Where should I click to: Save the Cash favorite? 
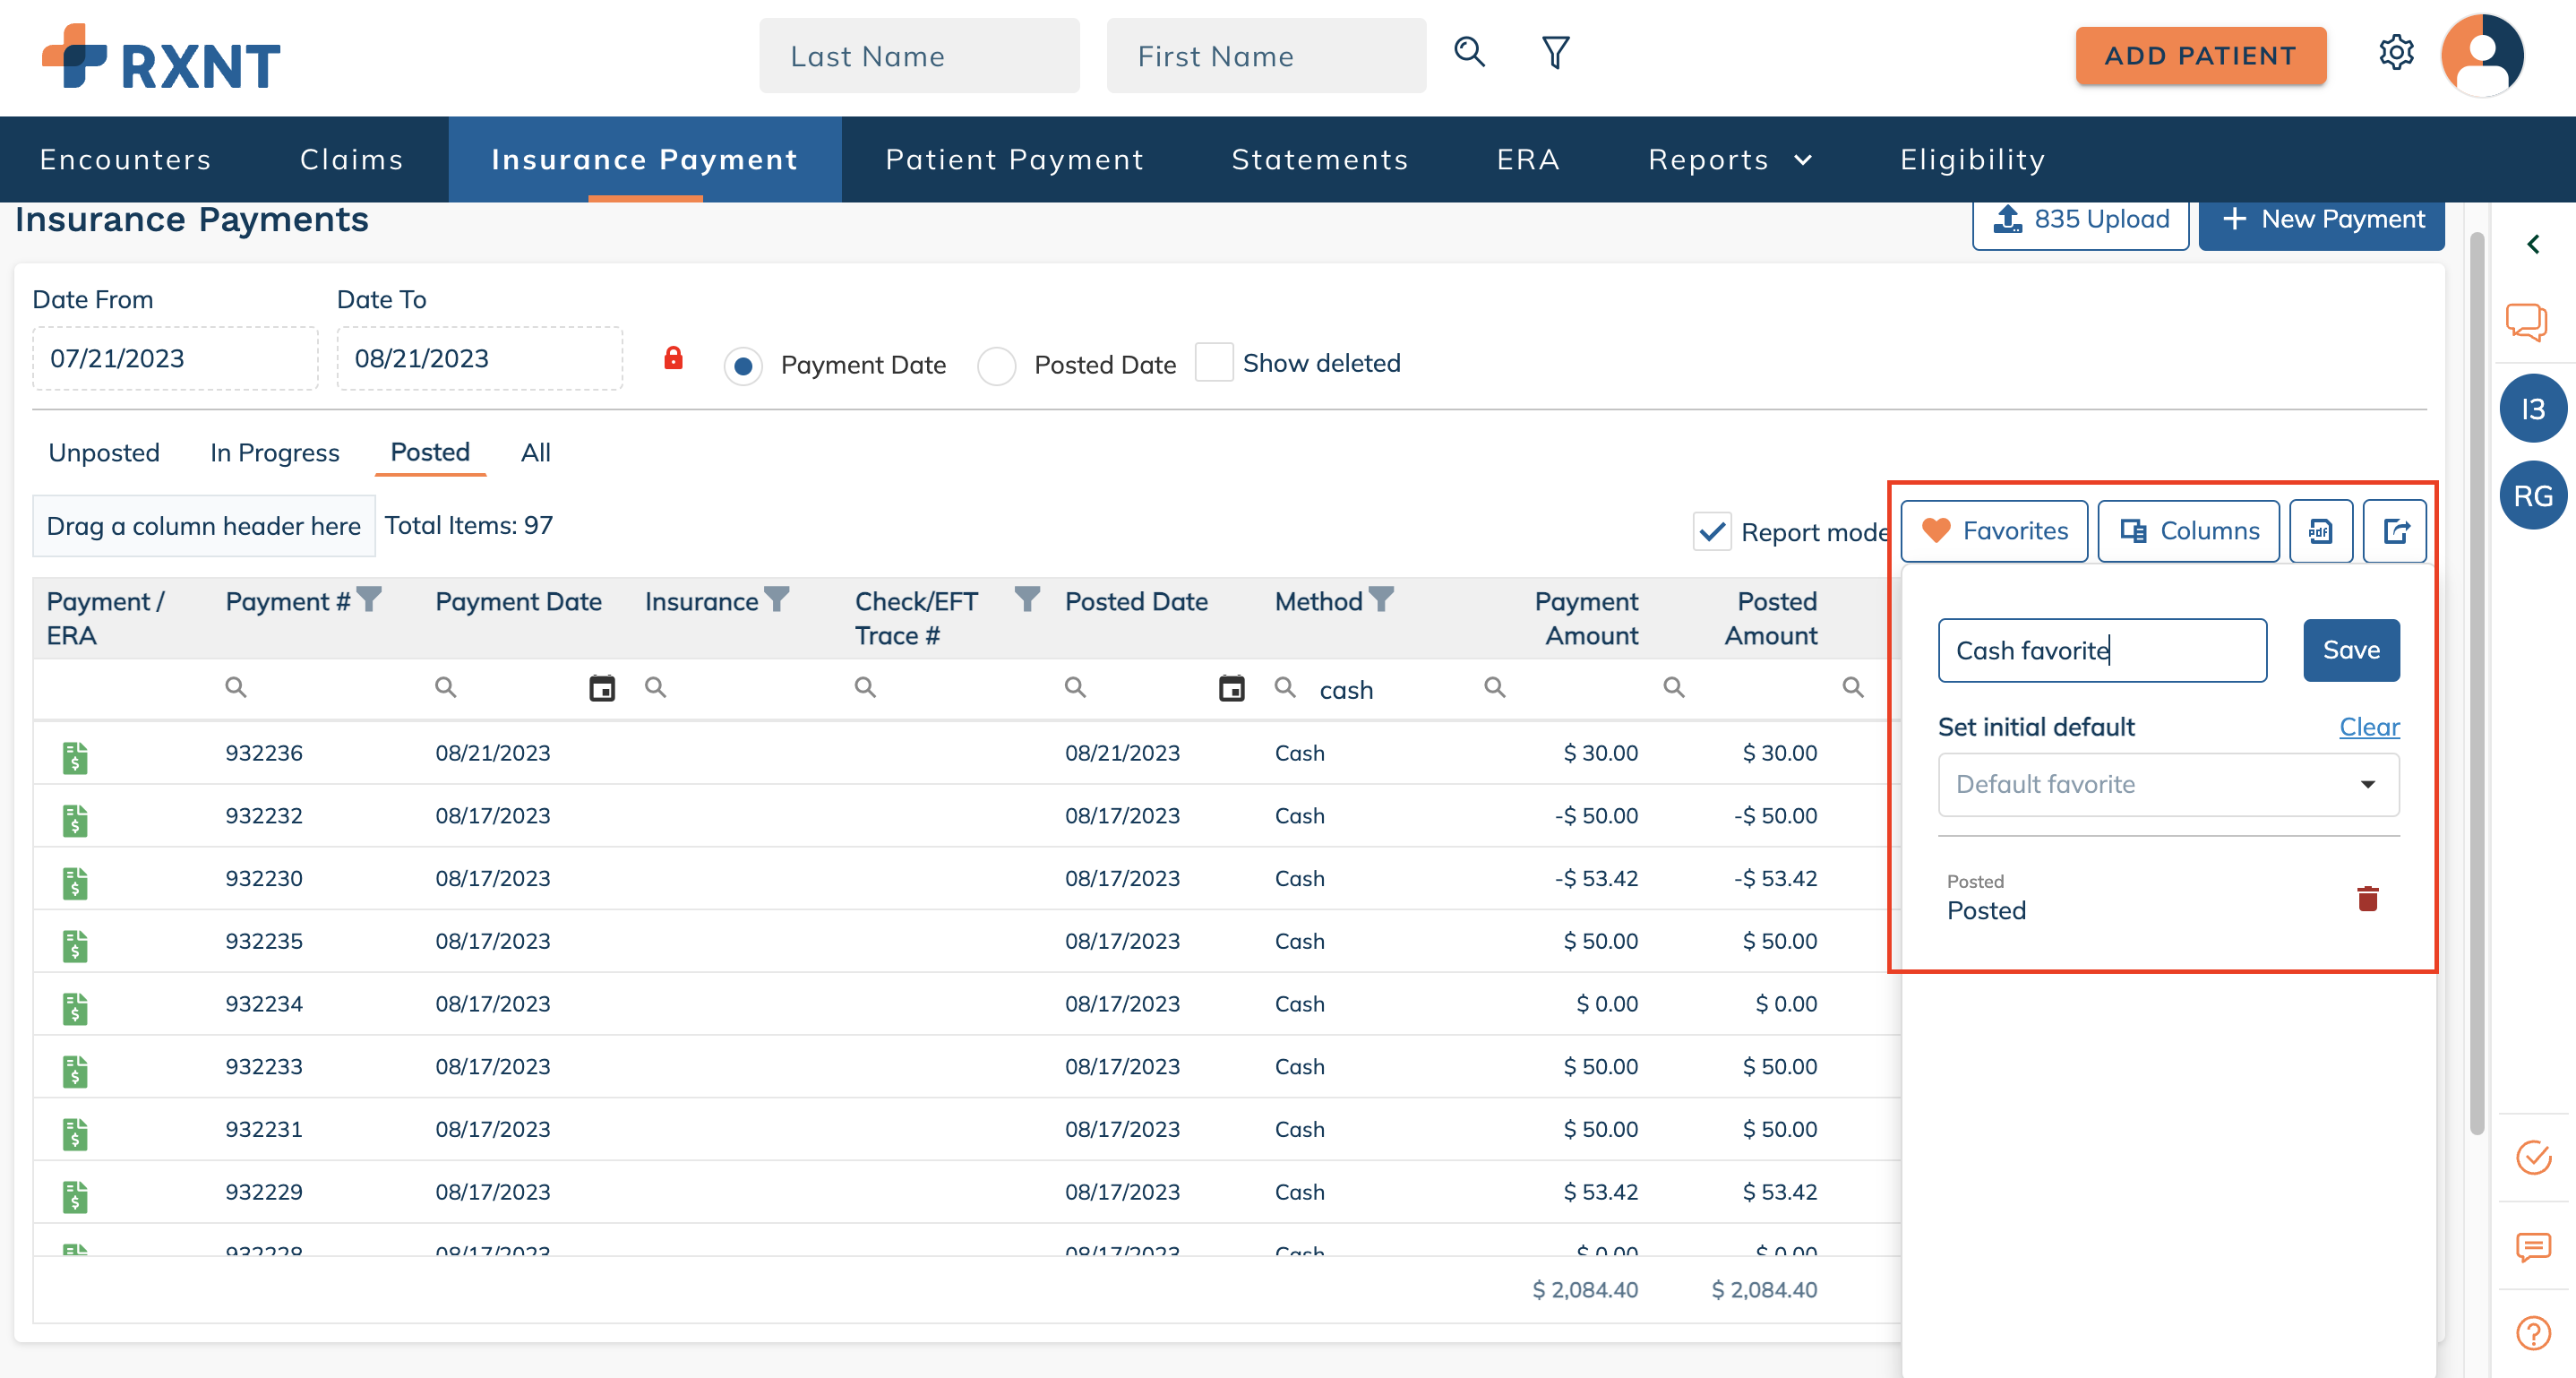click(2351, 650)
